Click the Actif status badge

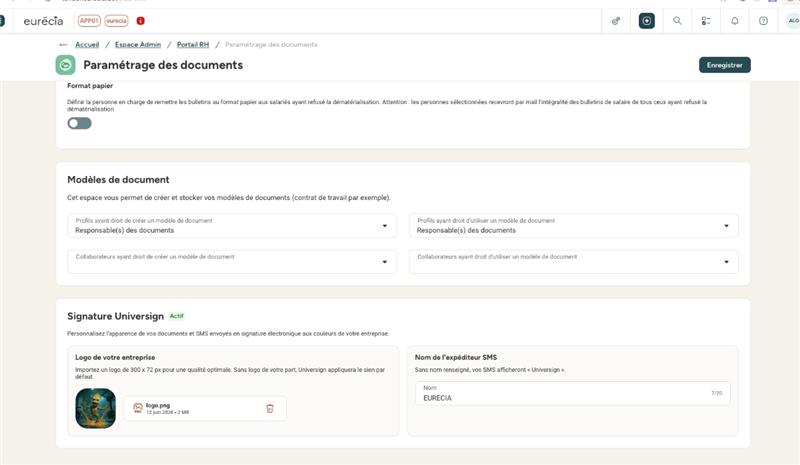pyautogui.click(x=177, y=316)
